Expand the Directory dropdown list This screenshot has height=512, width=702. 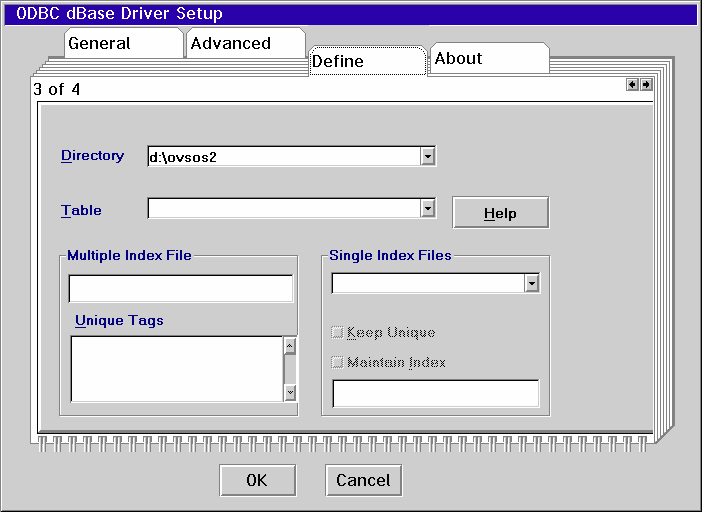pos(428,156)
